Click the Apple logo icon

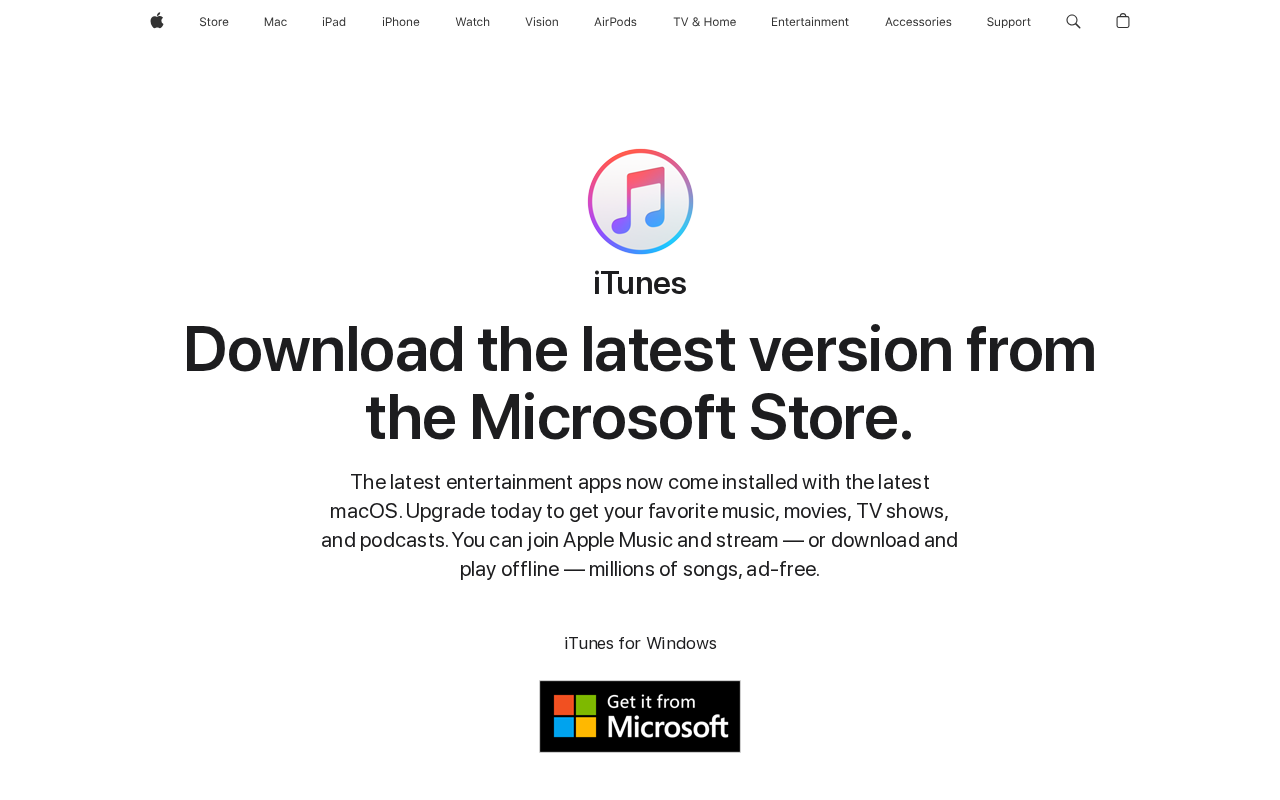click(157, 21)
